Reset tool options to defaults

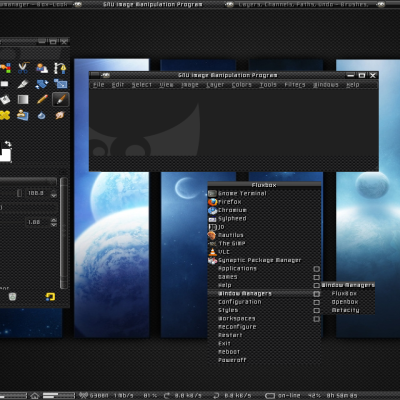point(50,296)
